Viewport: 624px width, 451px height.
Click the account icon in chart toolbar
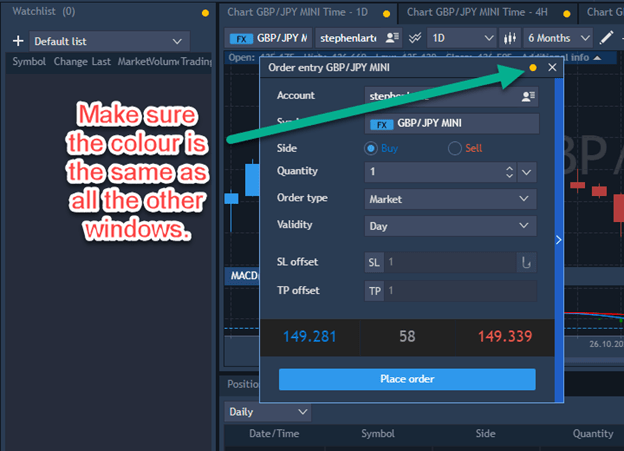(393, 37)
